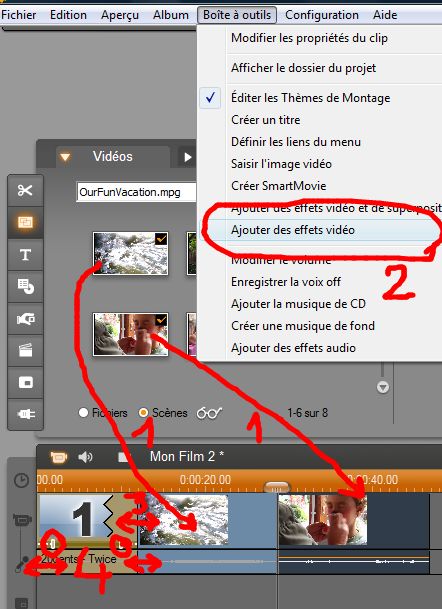Click the play arrow album tab
The width and height of the screenshot is (442, 609).
(x=188, y=157)
